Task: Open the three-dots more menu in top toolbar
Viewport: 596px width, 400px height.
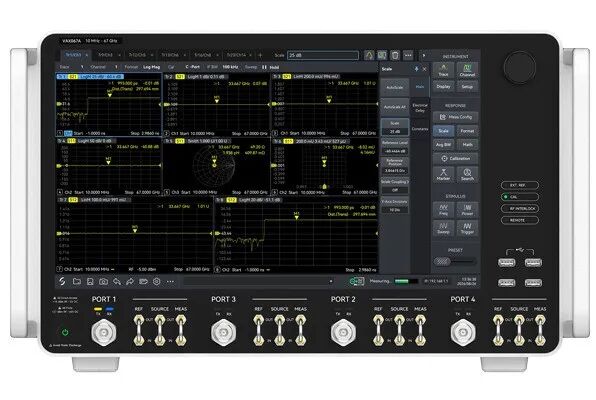Action: (x=408, y=56)
